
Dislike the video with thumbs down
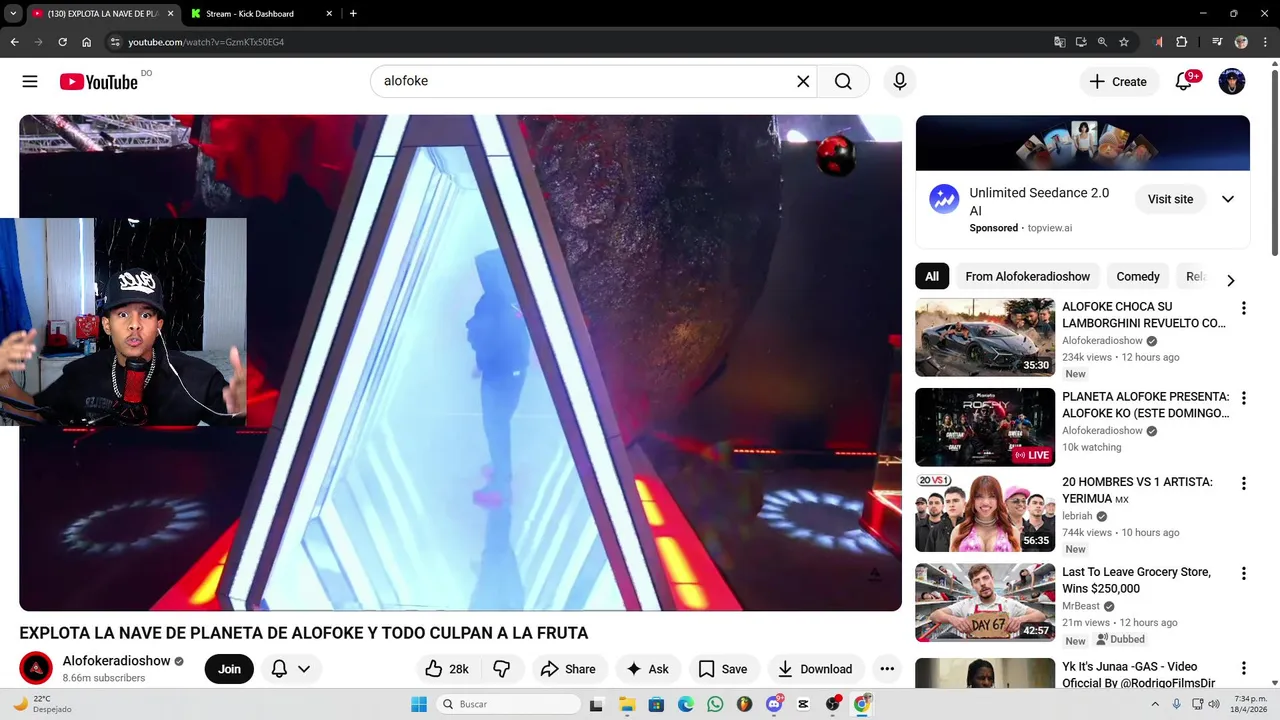coord(502,669)
